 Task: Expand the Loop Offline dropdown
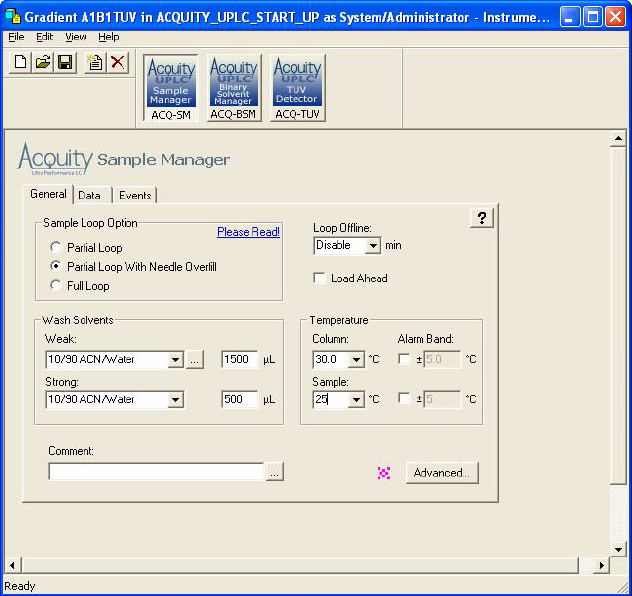(x=373, y=245)
